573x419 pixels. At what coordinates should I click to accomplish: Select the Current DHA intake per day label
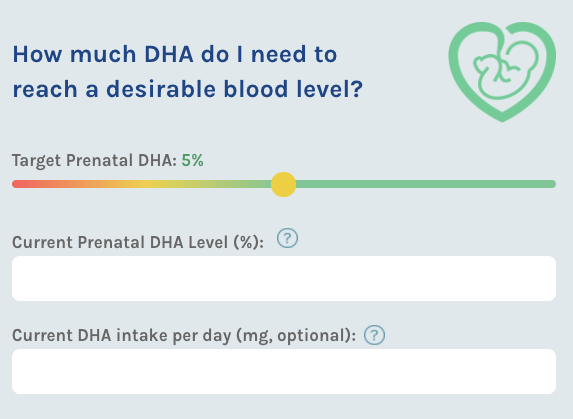pos(184,336)
